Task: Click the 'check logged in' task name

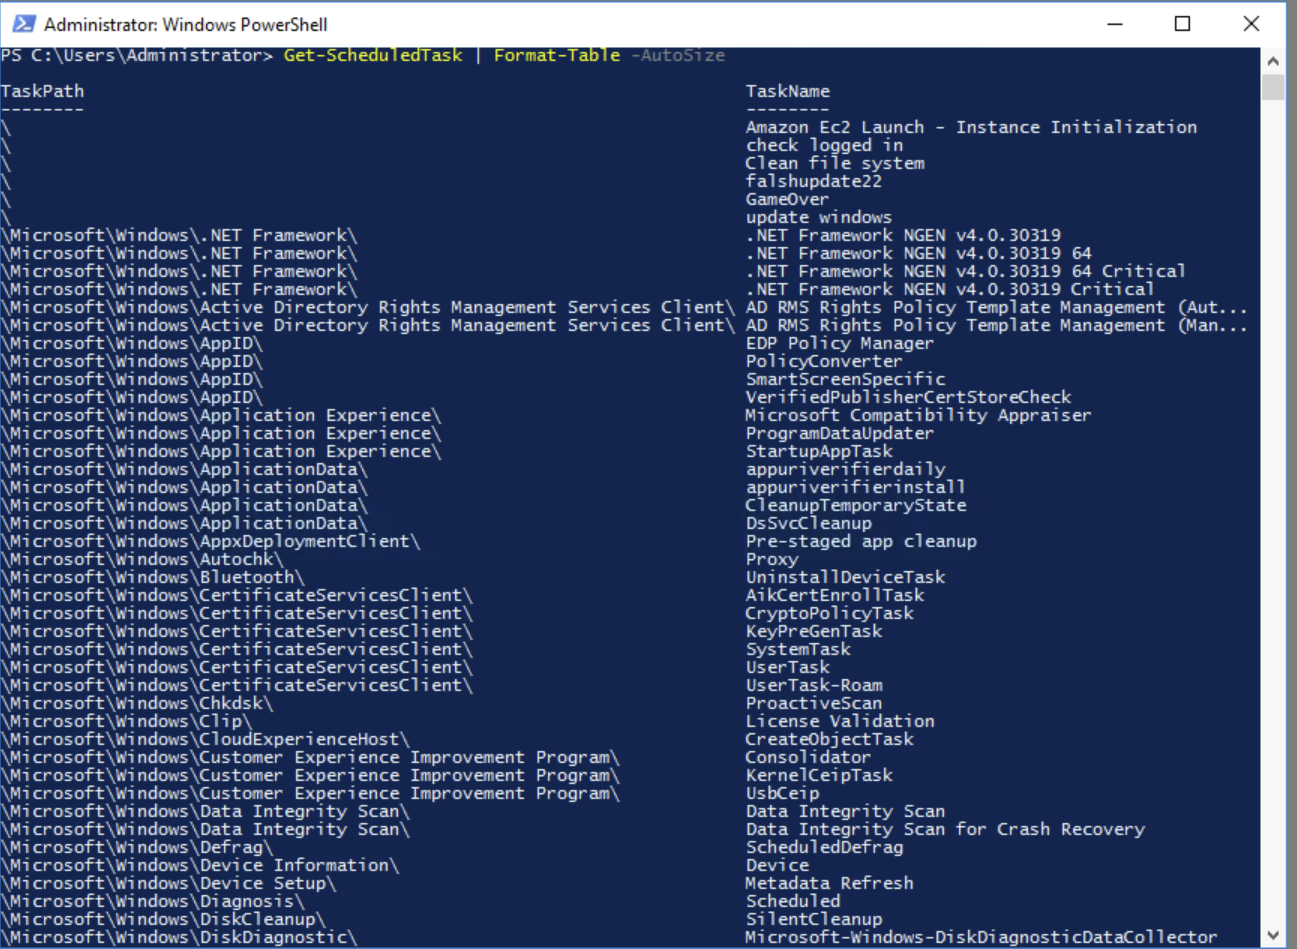Action: pos(823,145)
